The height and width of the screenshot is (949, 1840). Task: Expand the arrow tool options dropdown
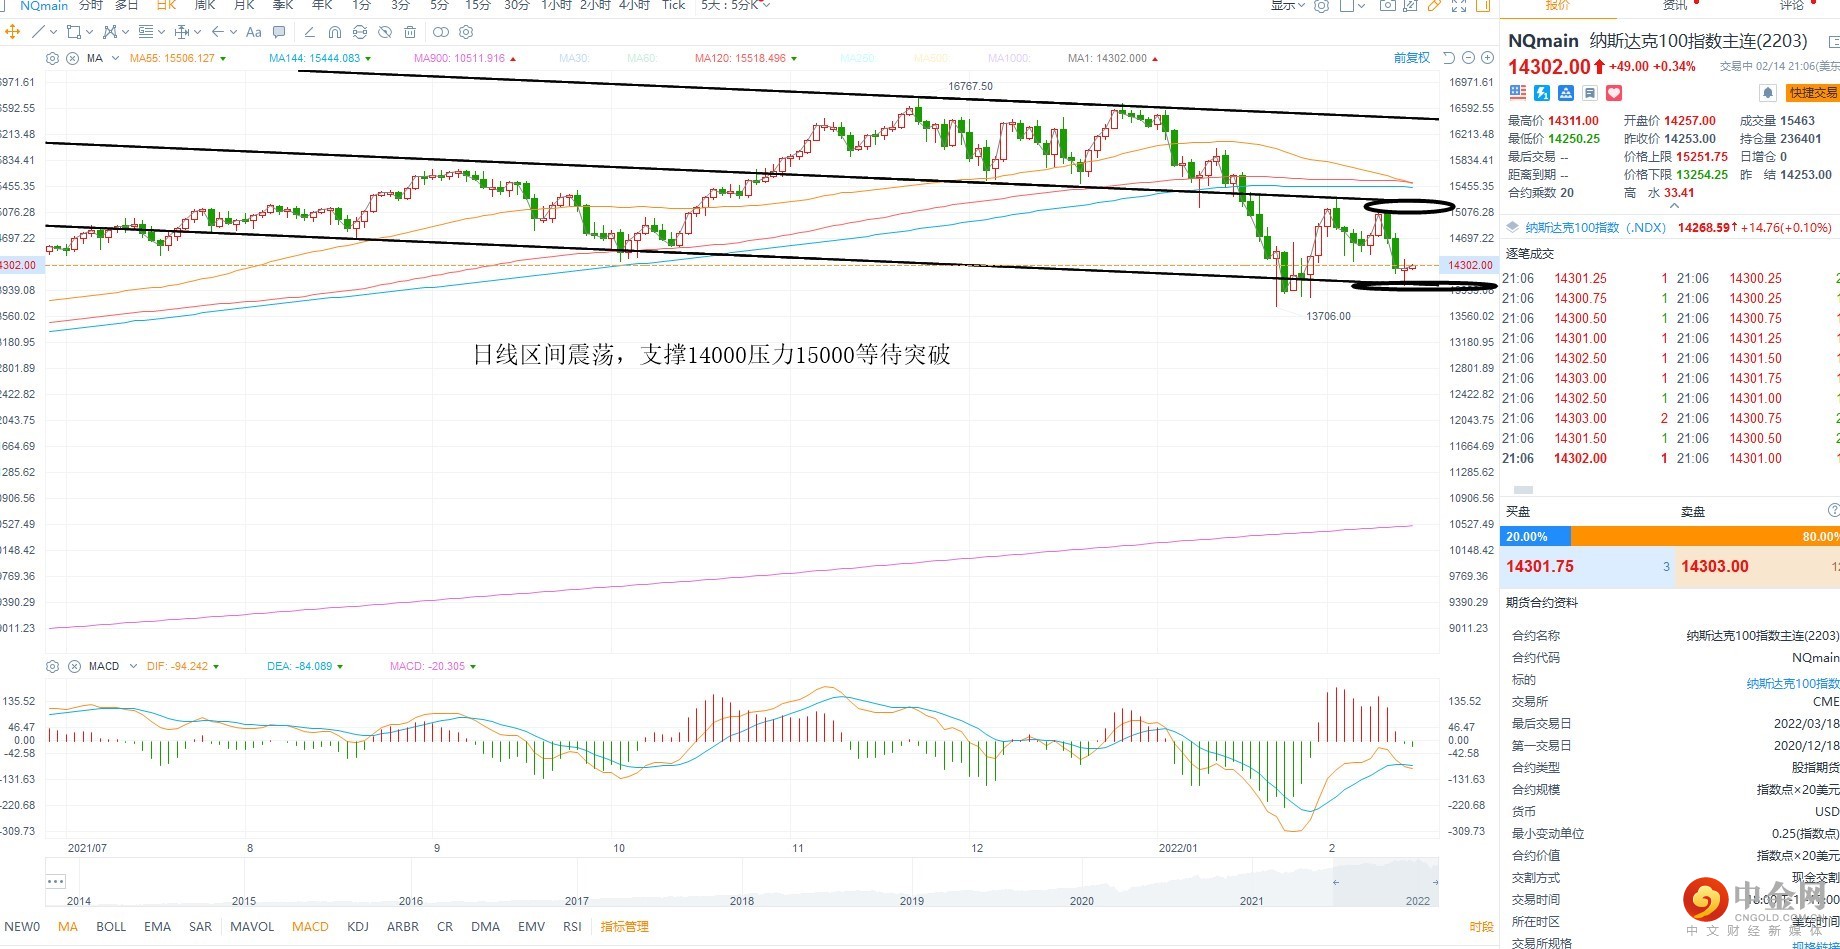[x=233, y=32]
